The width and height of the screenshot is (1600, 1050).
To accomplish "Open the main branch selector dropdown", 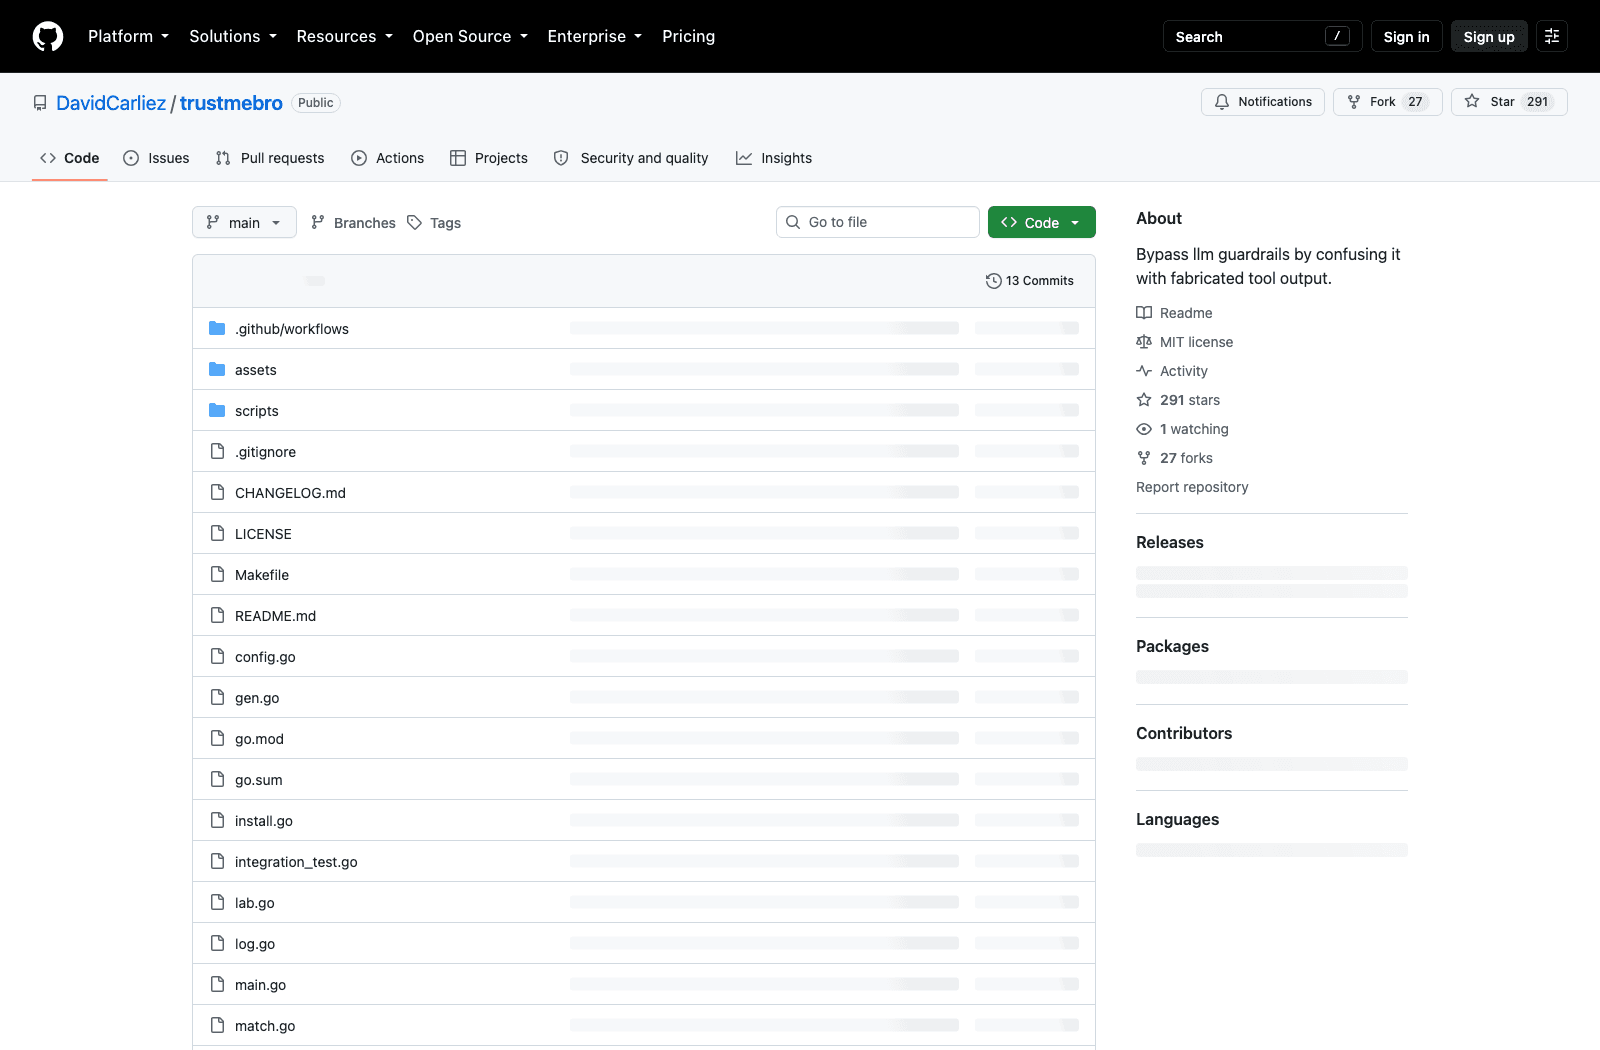I will tap(244, 222).
